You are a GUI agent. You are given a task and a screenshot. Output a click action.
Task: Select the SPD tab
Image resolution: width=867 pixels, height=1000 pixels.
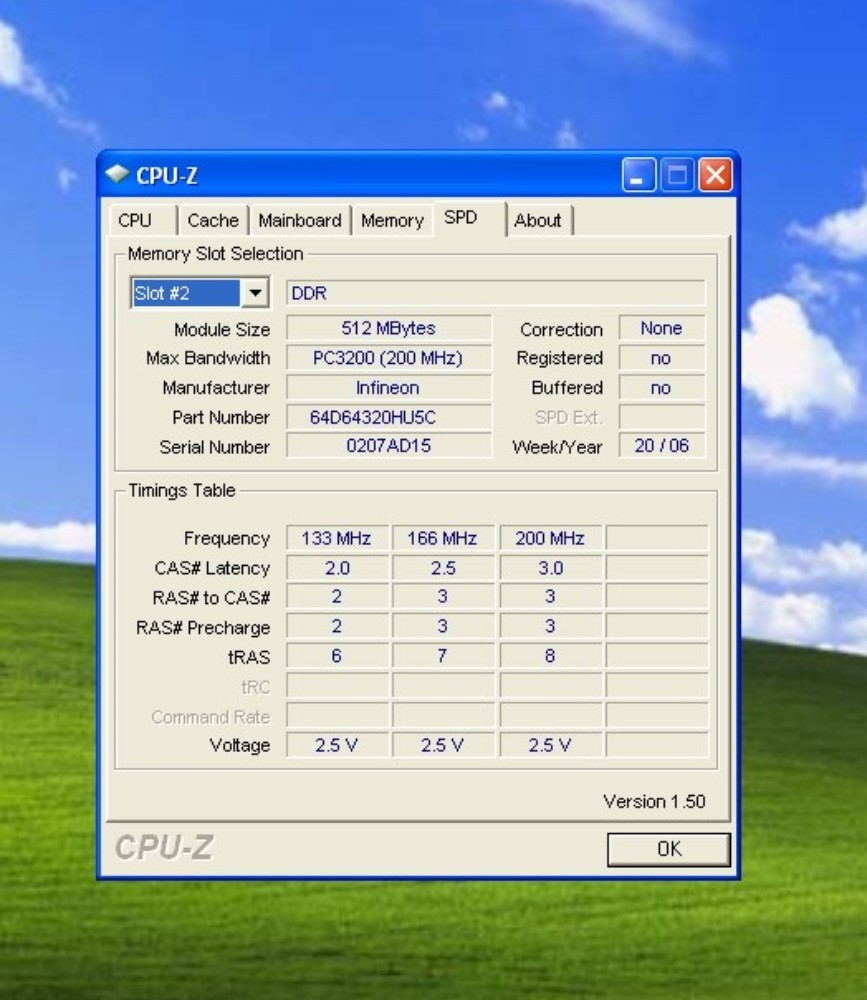470,219
